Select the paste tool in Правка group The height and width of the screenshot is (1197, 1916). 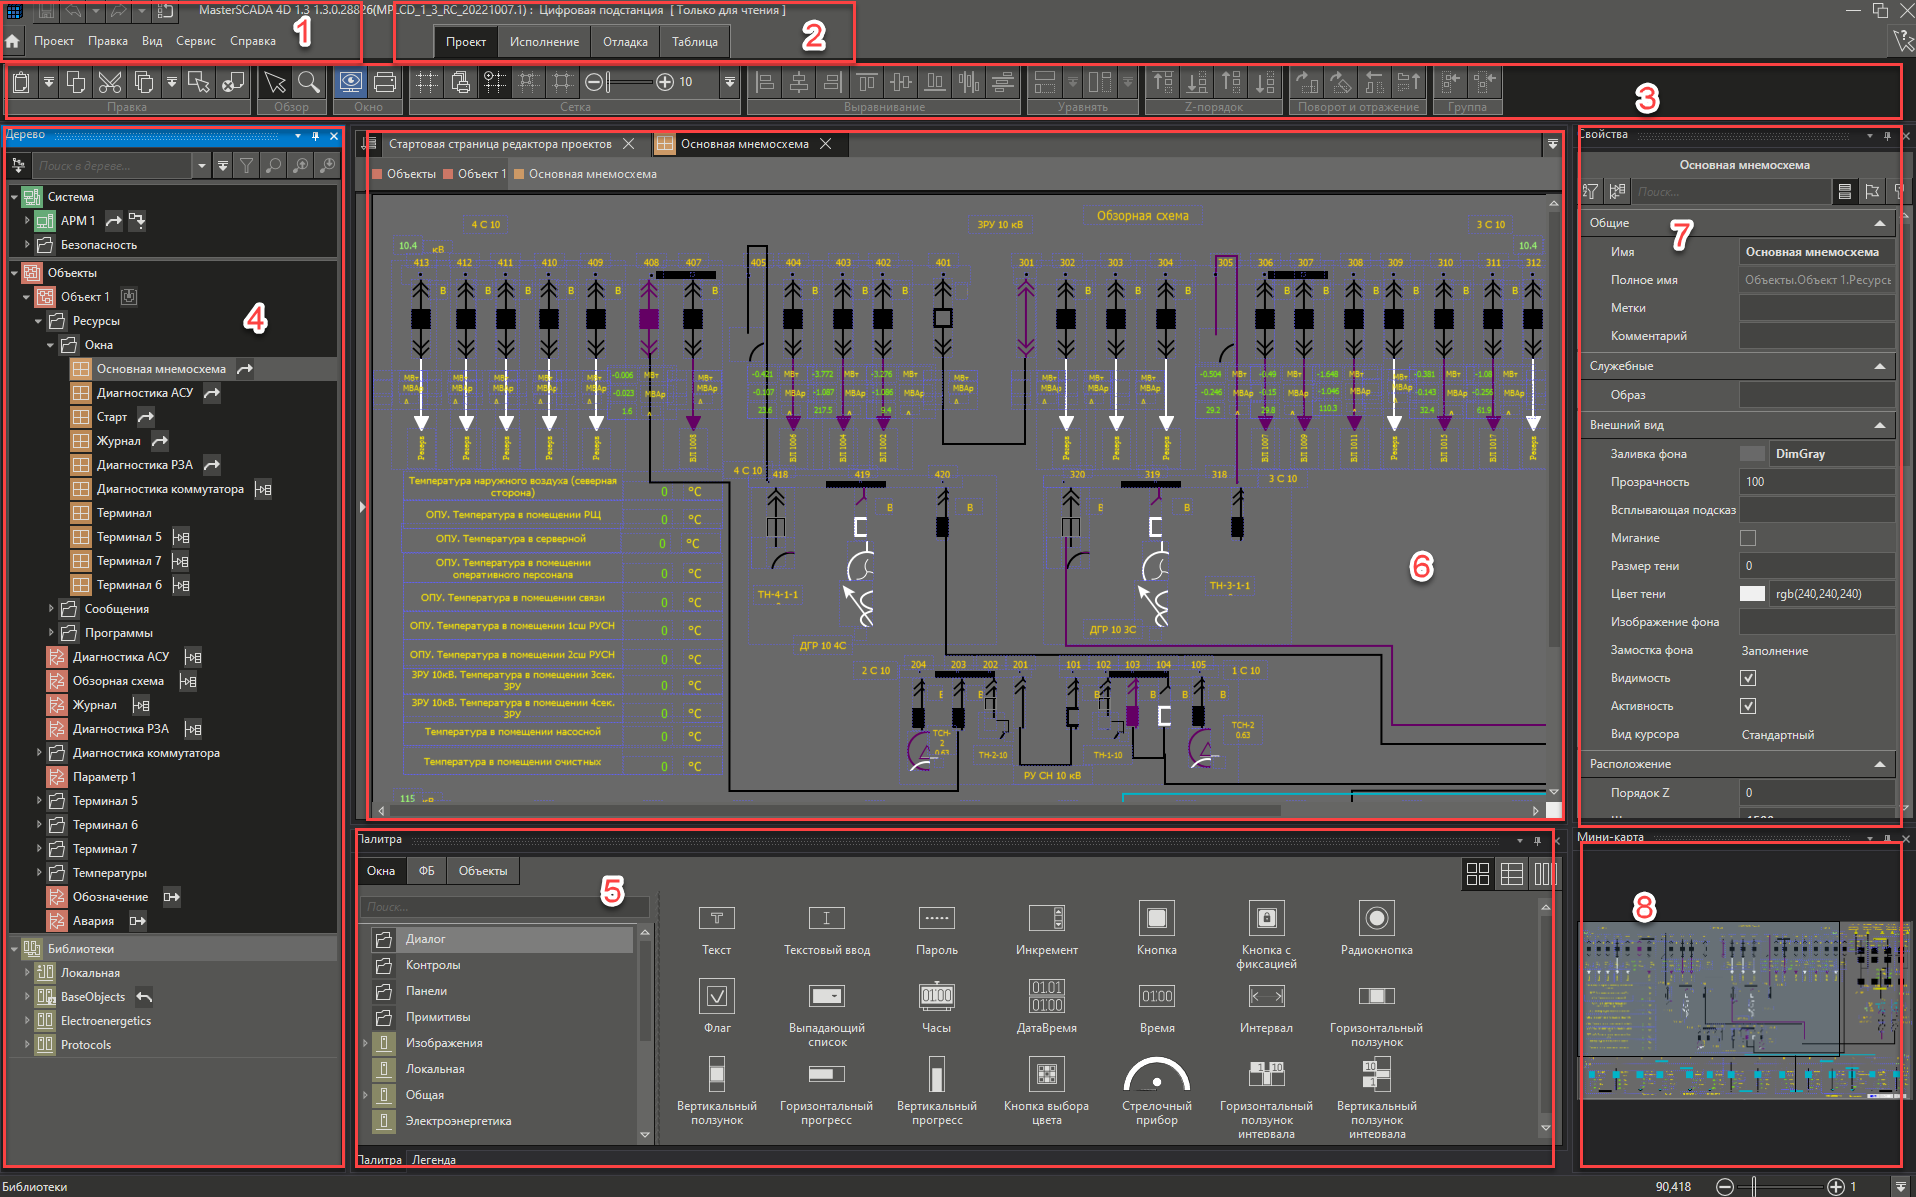click(x=21, y=82)
